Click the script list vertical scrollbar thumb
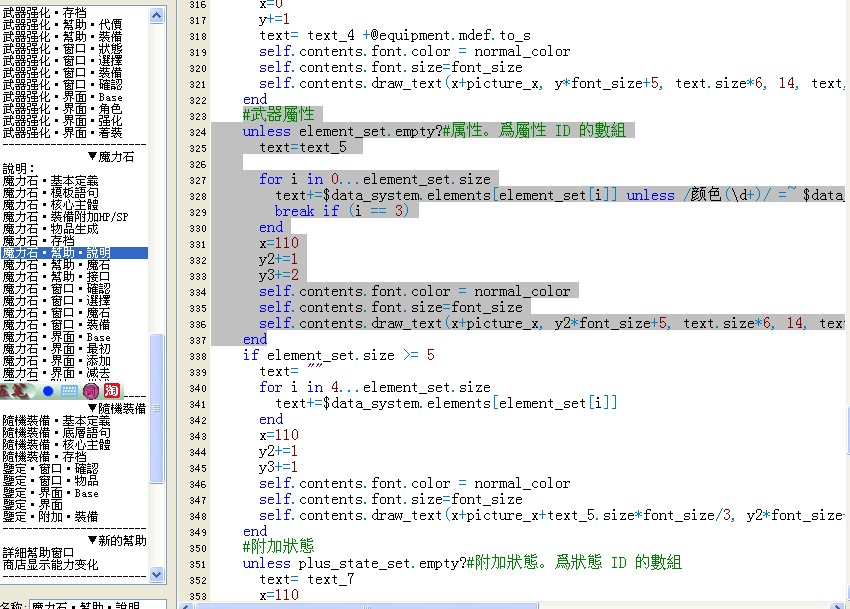Image resolution: width=850 pixels, height=609 pixels. pyautogui.click(x=157, y=408)
